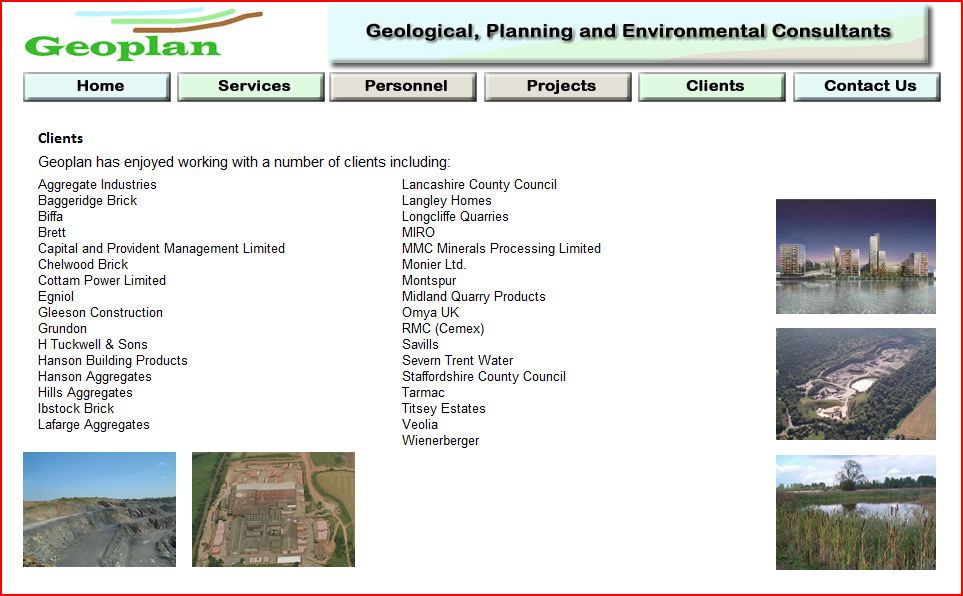
Task: Open the Home page
Action: 97,86
